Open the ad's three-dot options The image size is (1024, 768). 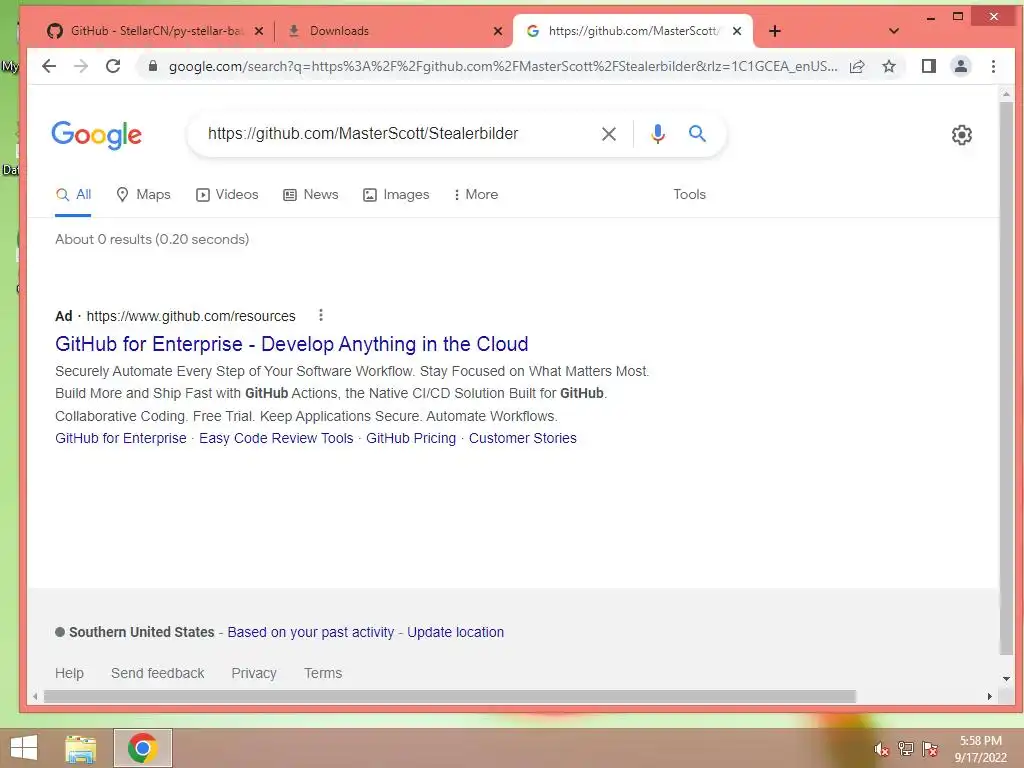tap(321, 315)
